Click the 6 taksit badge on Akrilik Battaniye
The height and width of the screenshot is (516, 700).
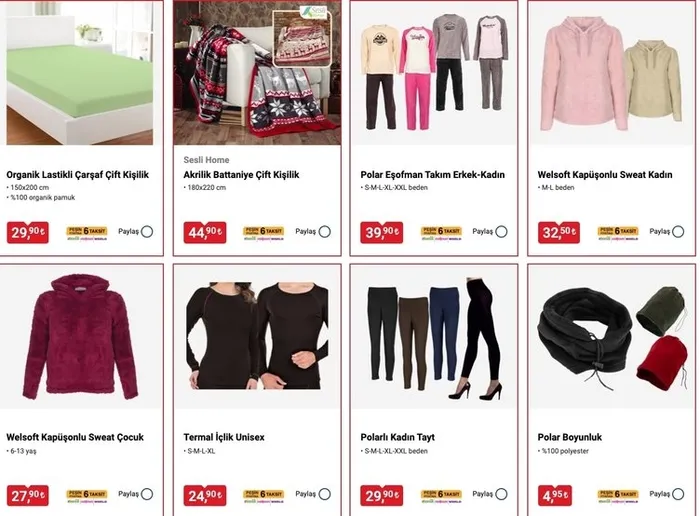tap(264, 233)
